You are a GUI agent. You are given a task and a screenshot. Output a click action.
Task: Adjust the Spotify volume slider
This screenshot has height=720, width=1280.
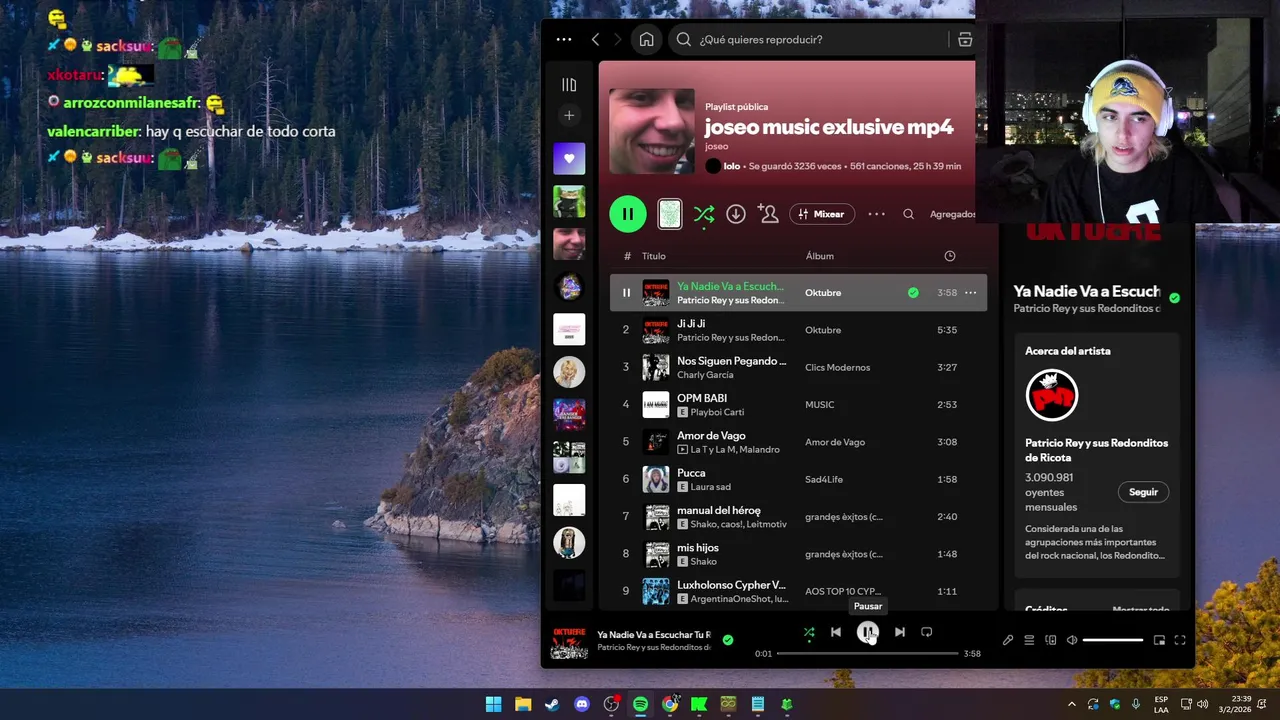coord(1112,640)
